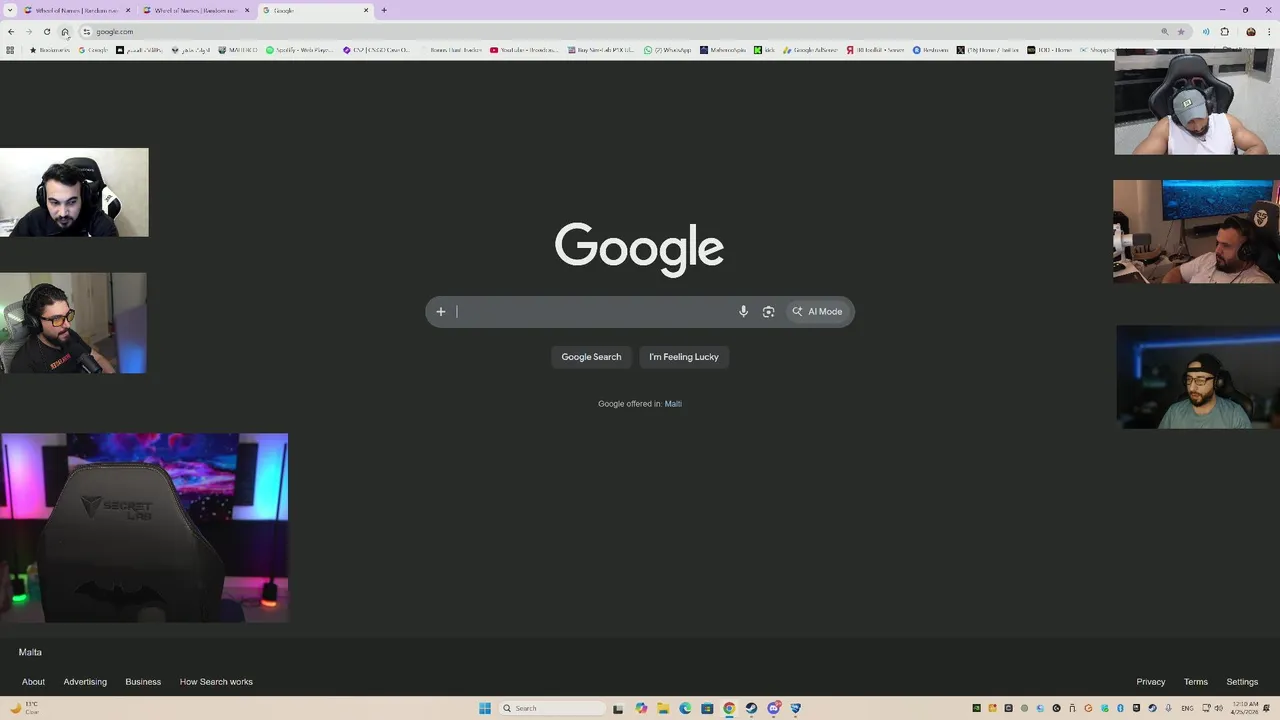The height and width of the screenshot is (720, 1280).
Task: Click the ENG language indicator
Action: pyautogui.click(x=1188, y=708)
